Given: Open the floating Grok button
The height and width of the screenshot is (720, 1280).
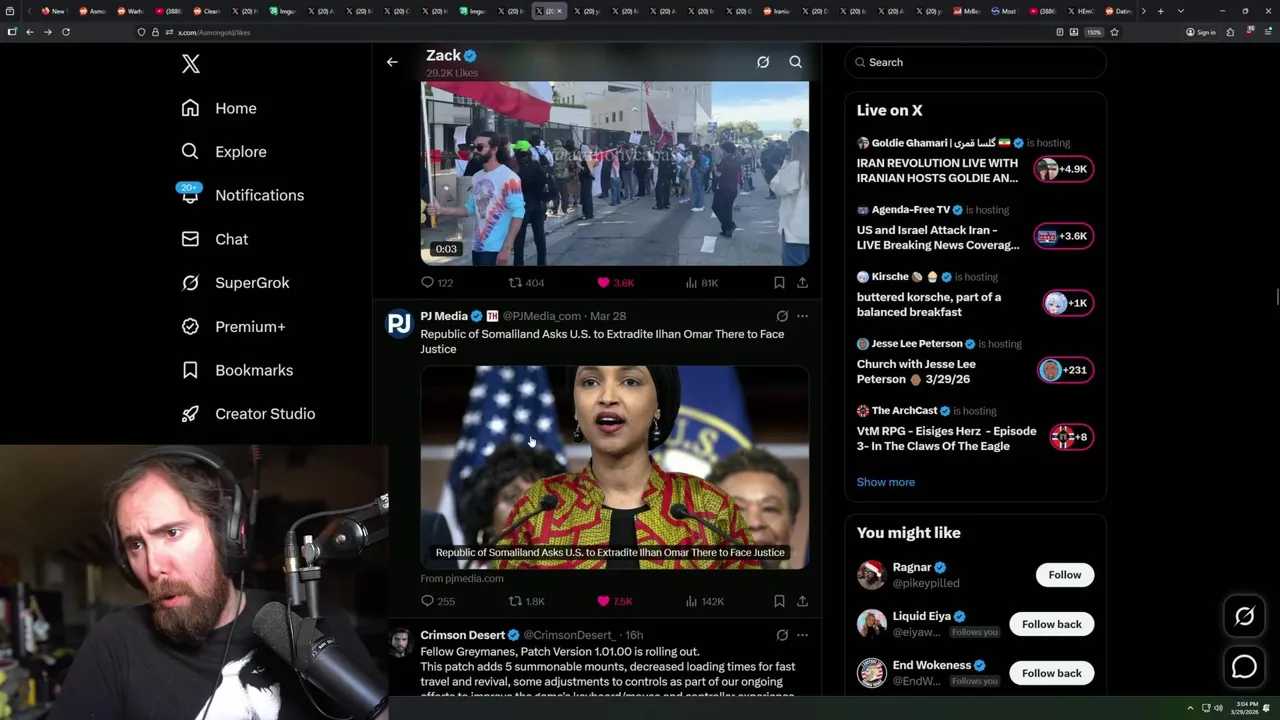Looking at the screenshot, I should [x=1244, y=617].
